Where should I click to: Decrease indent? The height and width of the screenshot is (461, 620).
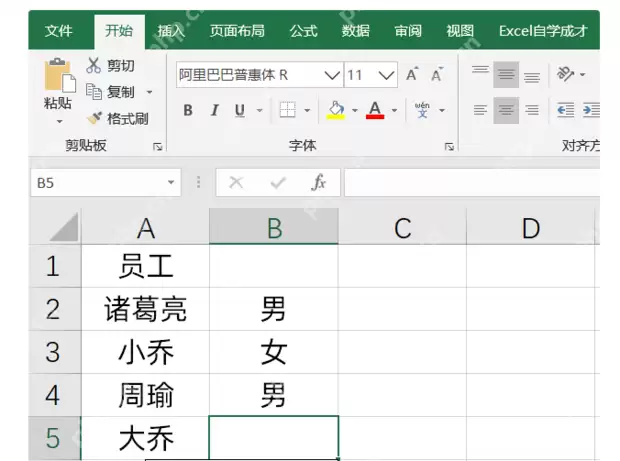pos(565,110)
